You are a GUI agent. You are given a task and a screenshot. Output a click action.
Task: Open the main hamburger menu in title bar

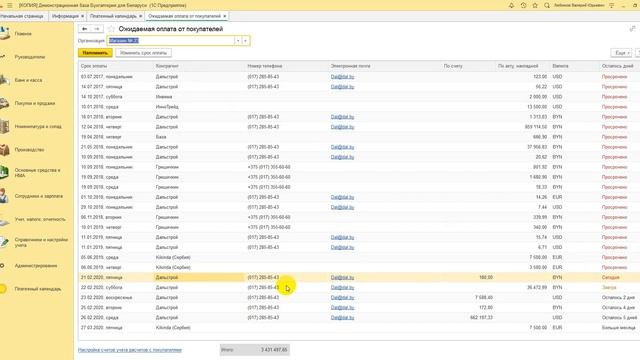coord(10,5)
